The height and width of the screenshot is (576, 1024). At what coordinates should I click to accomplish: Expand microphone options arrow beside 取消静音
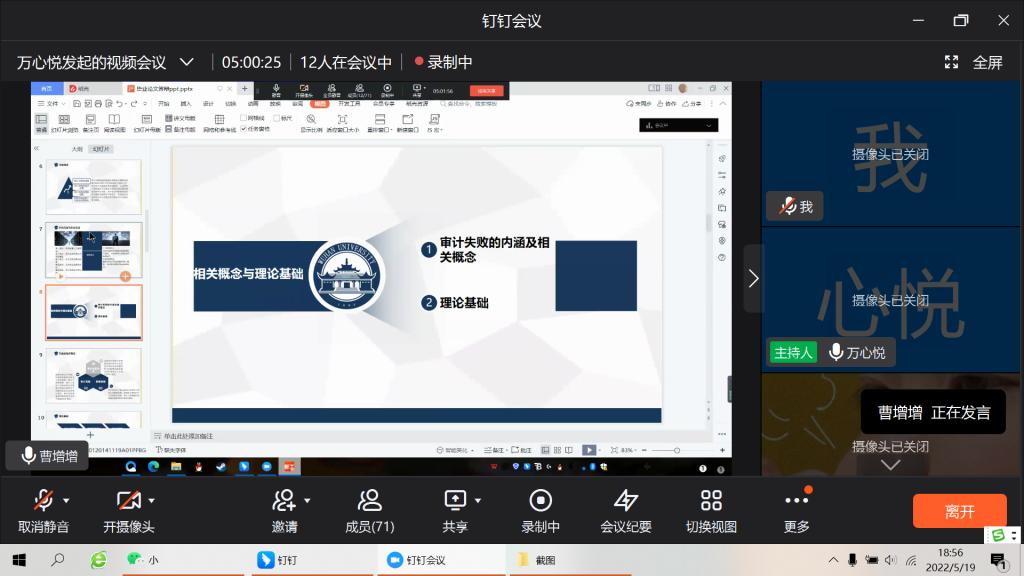tap(67, 500)
